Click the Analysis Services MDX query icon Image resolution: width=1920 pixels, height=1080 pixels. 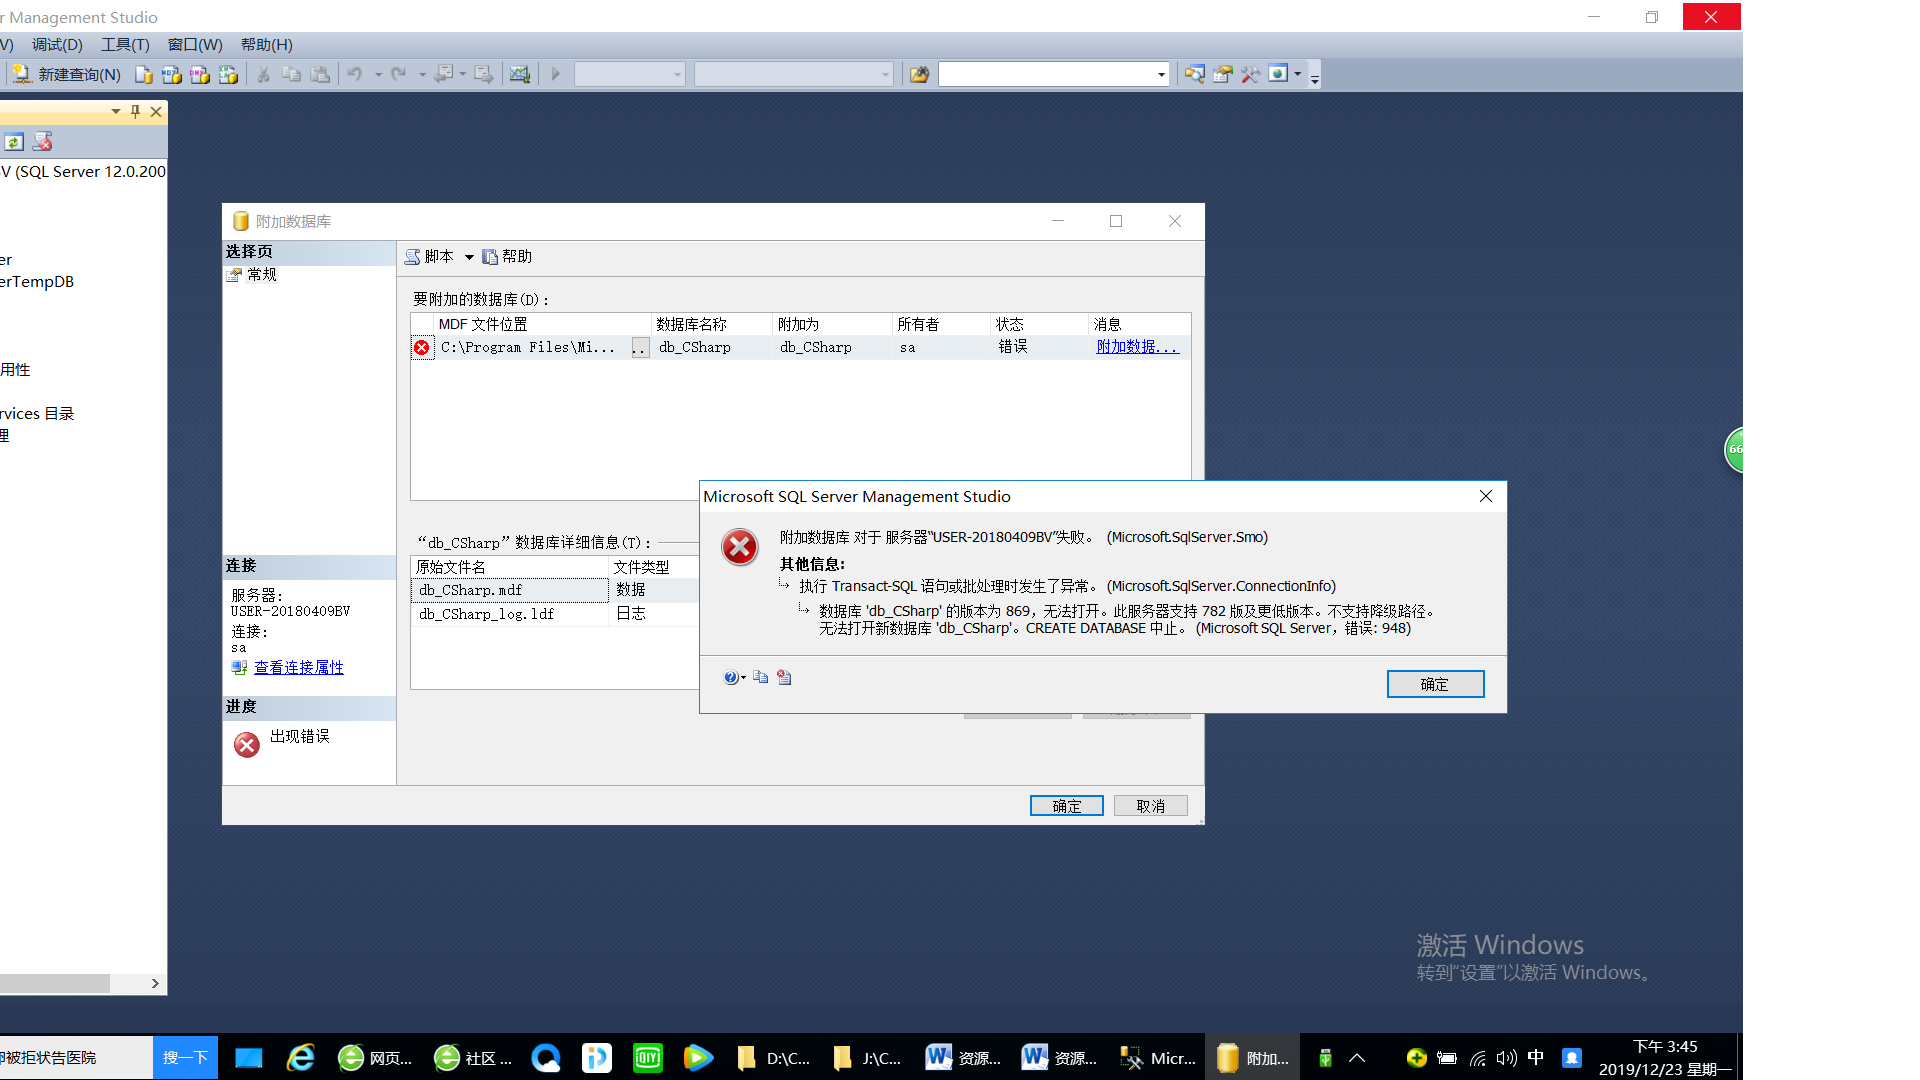pos(172,74)
